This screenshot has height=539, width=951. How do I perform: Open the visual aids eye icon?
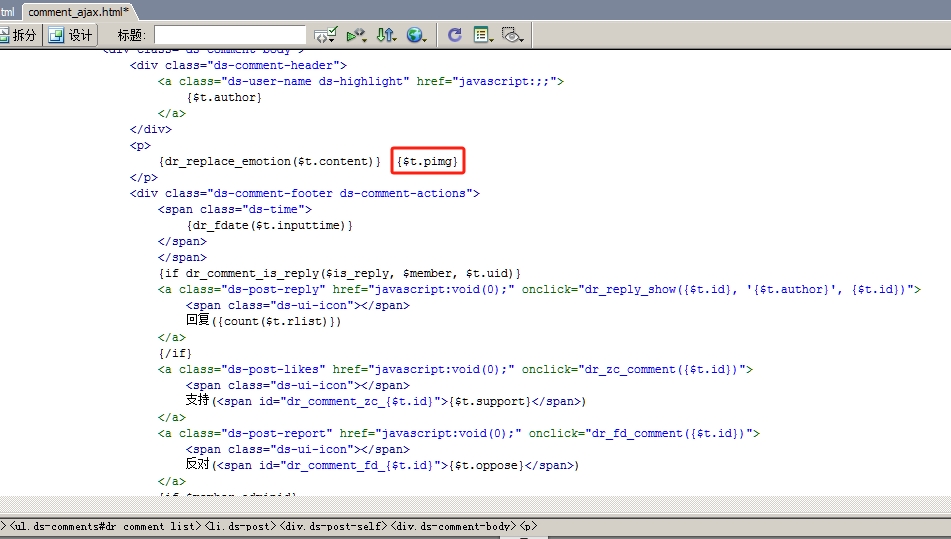[513, 35]
